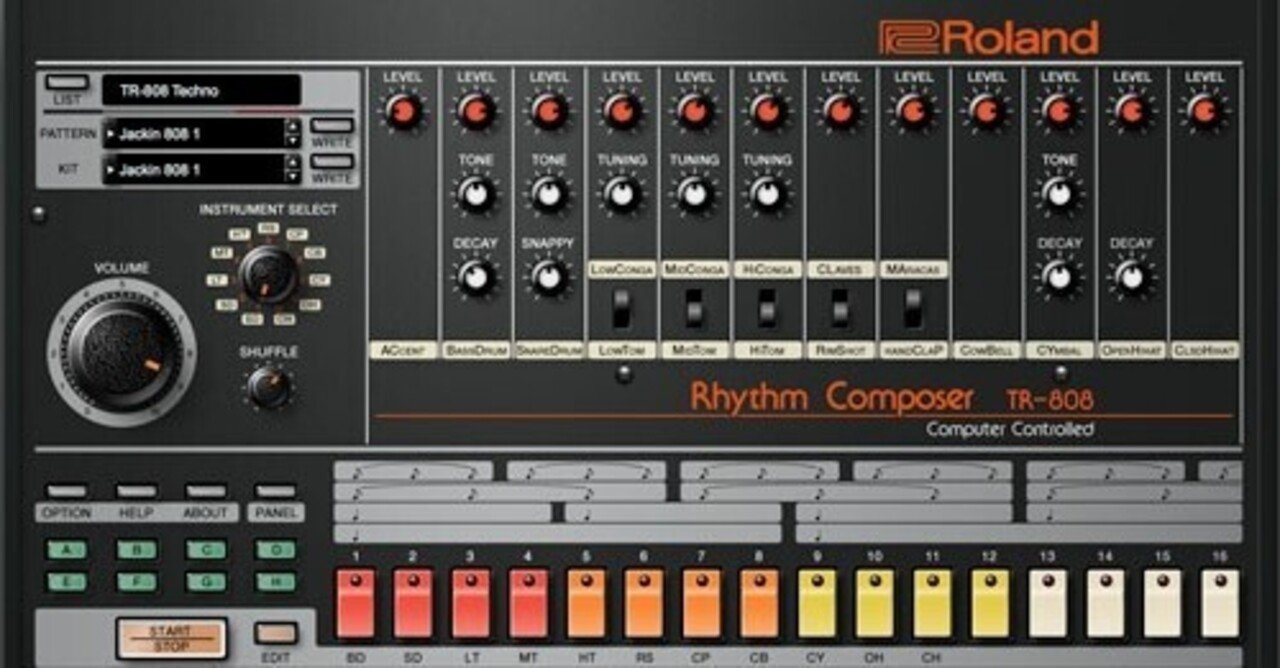Click the HiTom TUNING knob

[x=767, y=194]
